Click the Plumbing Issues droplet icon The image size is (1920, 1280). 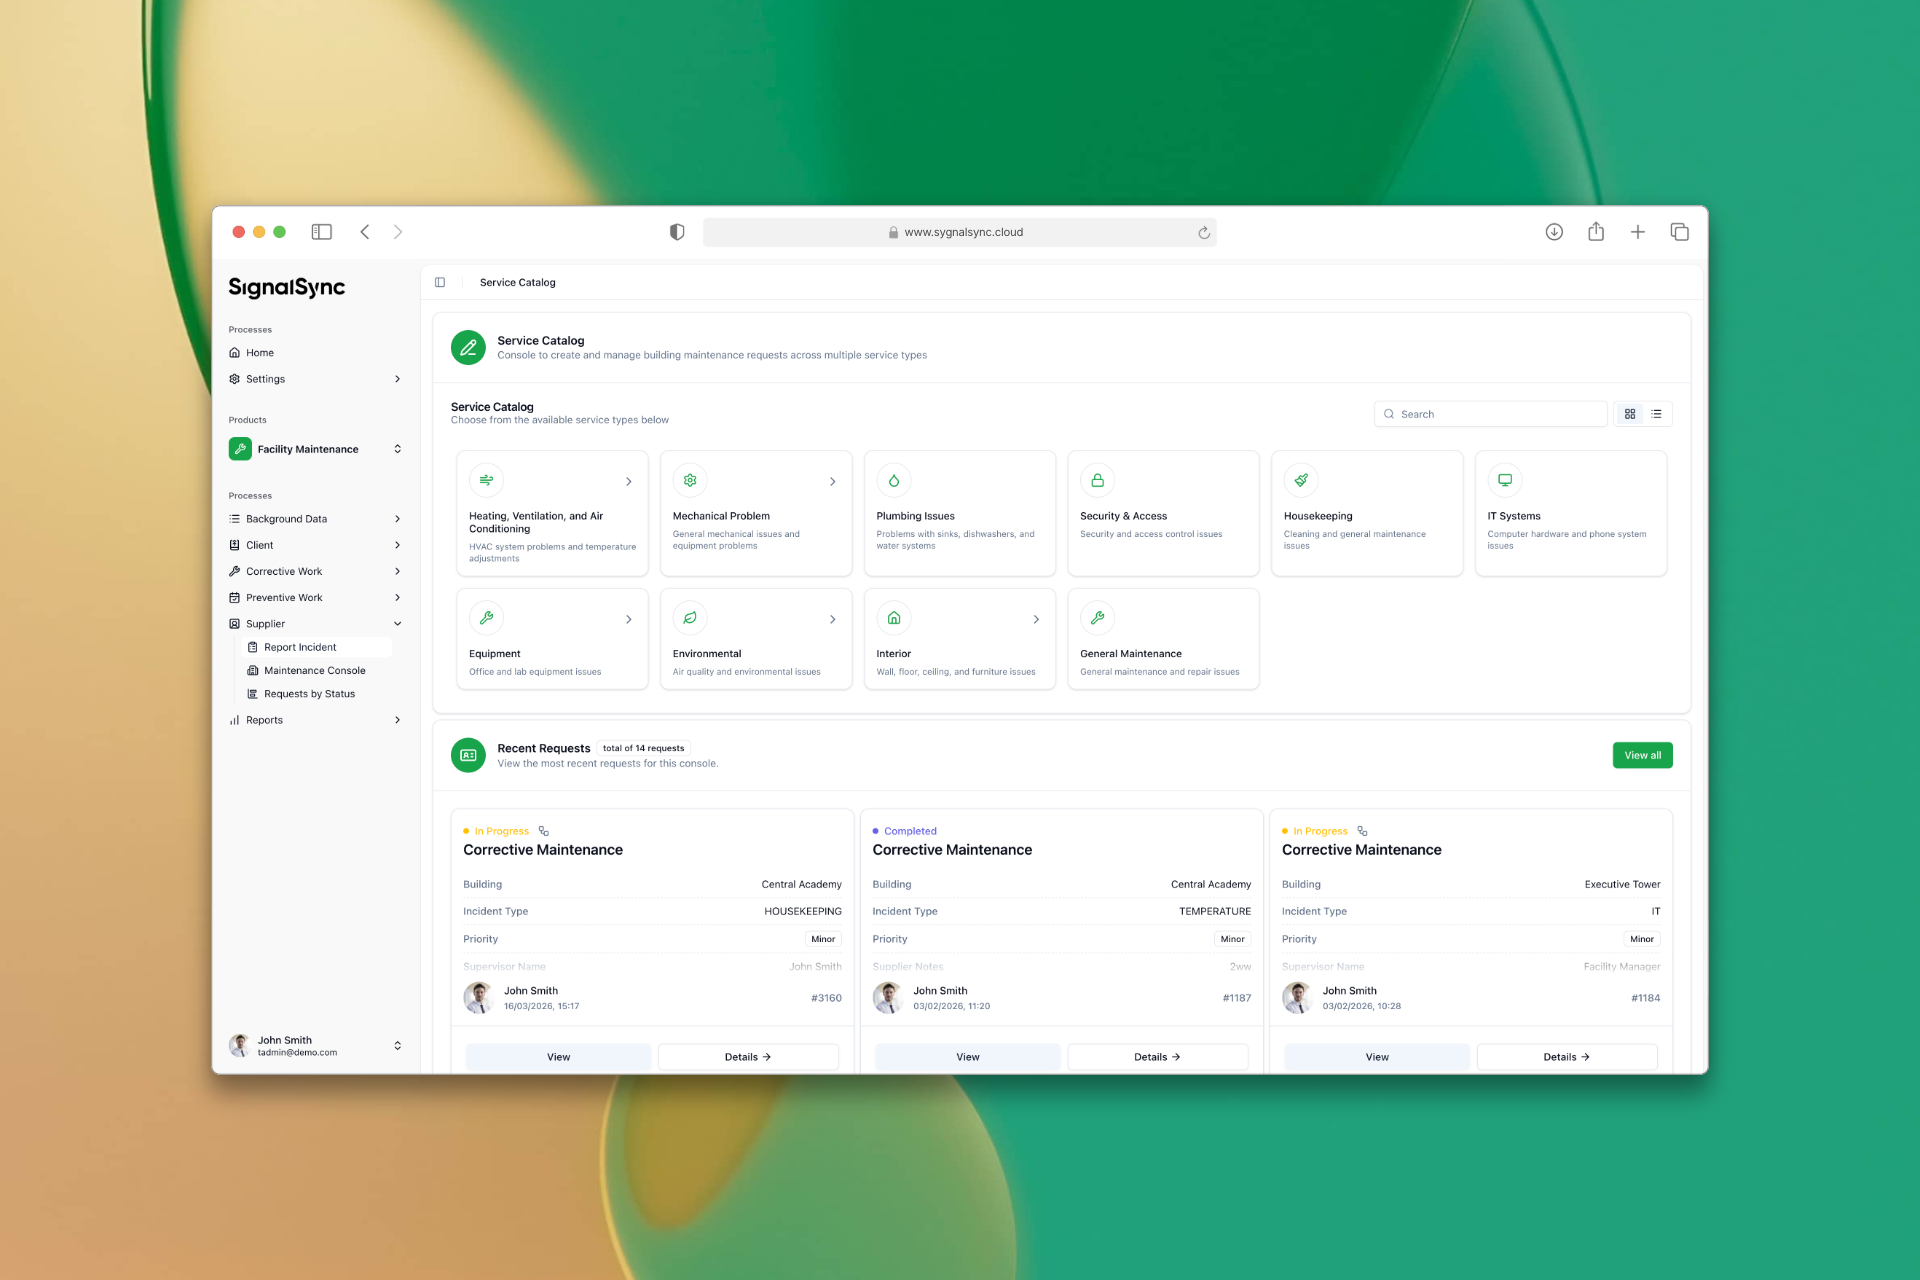click(893, 481)
